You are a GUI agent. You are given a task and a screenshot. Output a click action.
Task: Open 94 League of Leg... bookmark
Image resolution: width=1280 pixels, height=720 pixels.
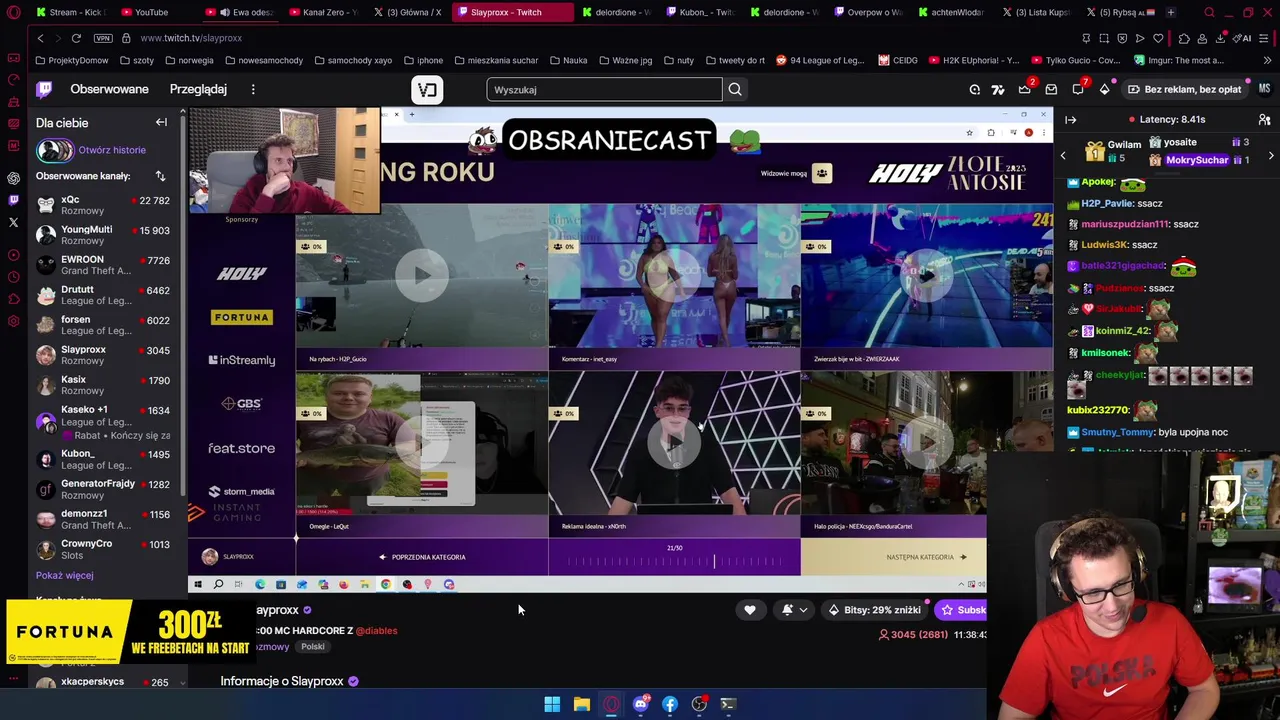point(820,60)
